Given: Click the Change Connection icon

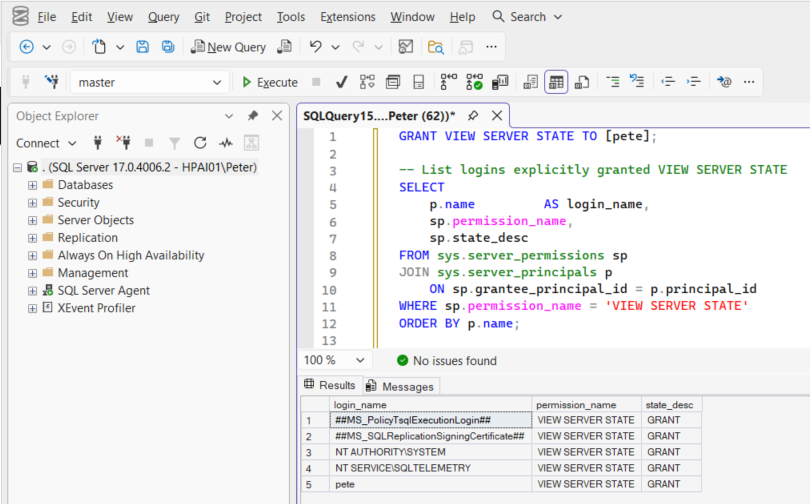Looking at the screenshot, I should pyautogui.click(x=51, y=82).
